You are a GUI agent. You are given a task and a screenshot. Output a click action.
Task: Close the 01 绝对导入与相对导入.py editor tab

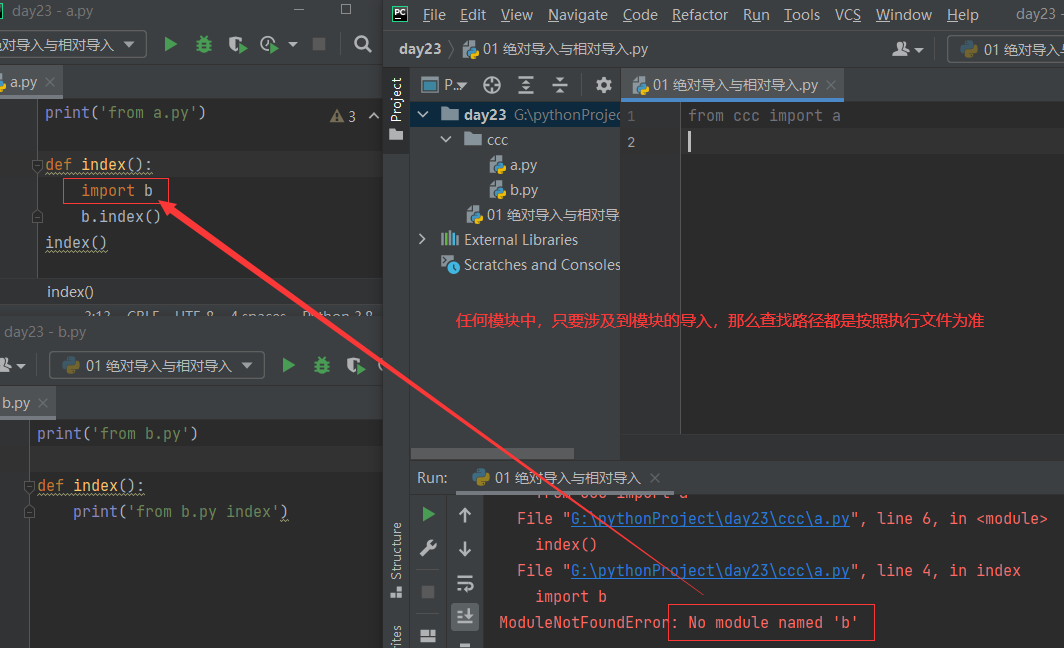[x=831, y=85]
